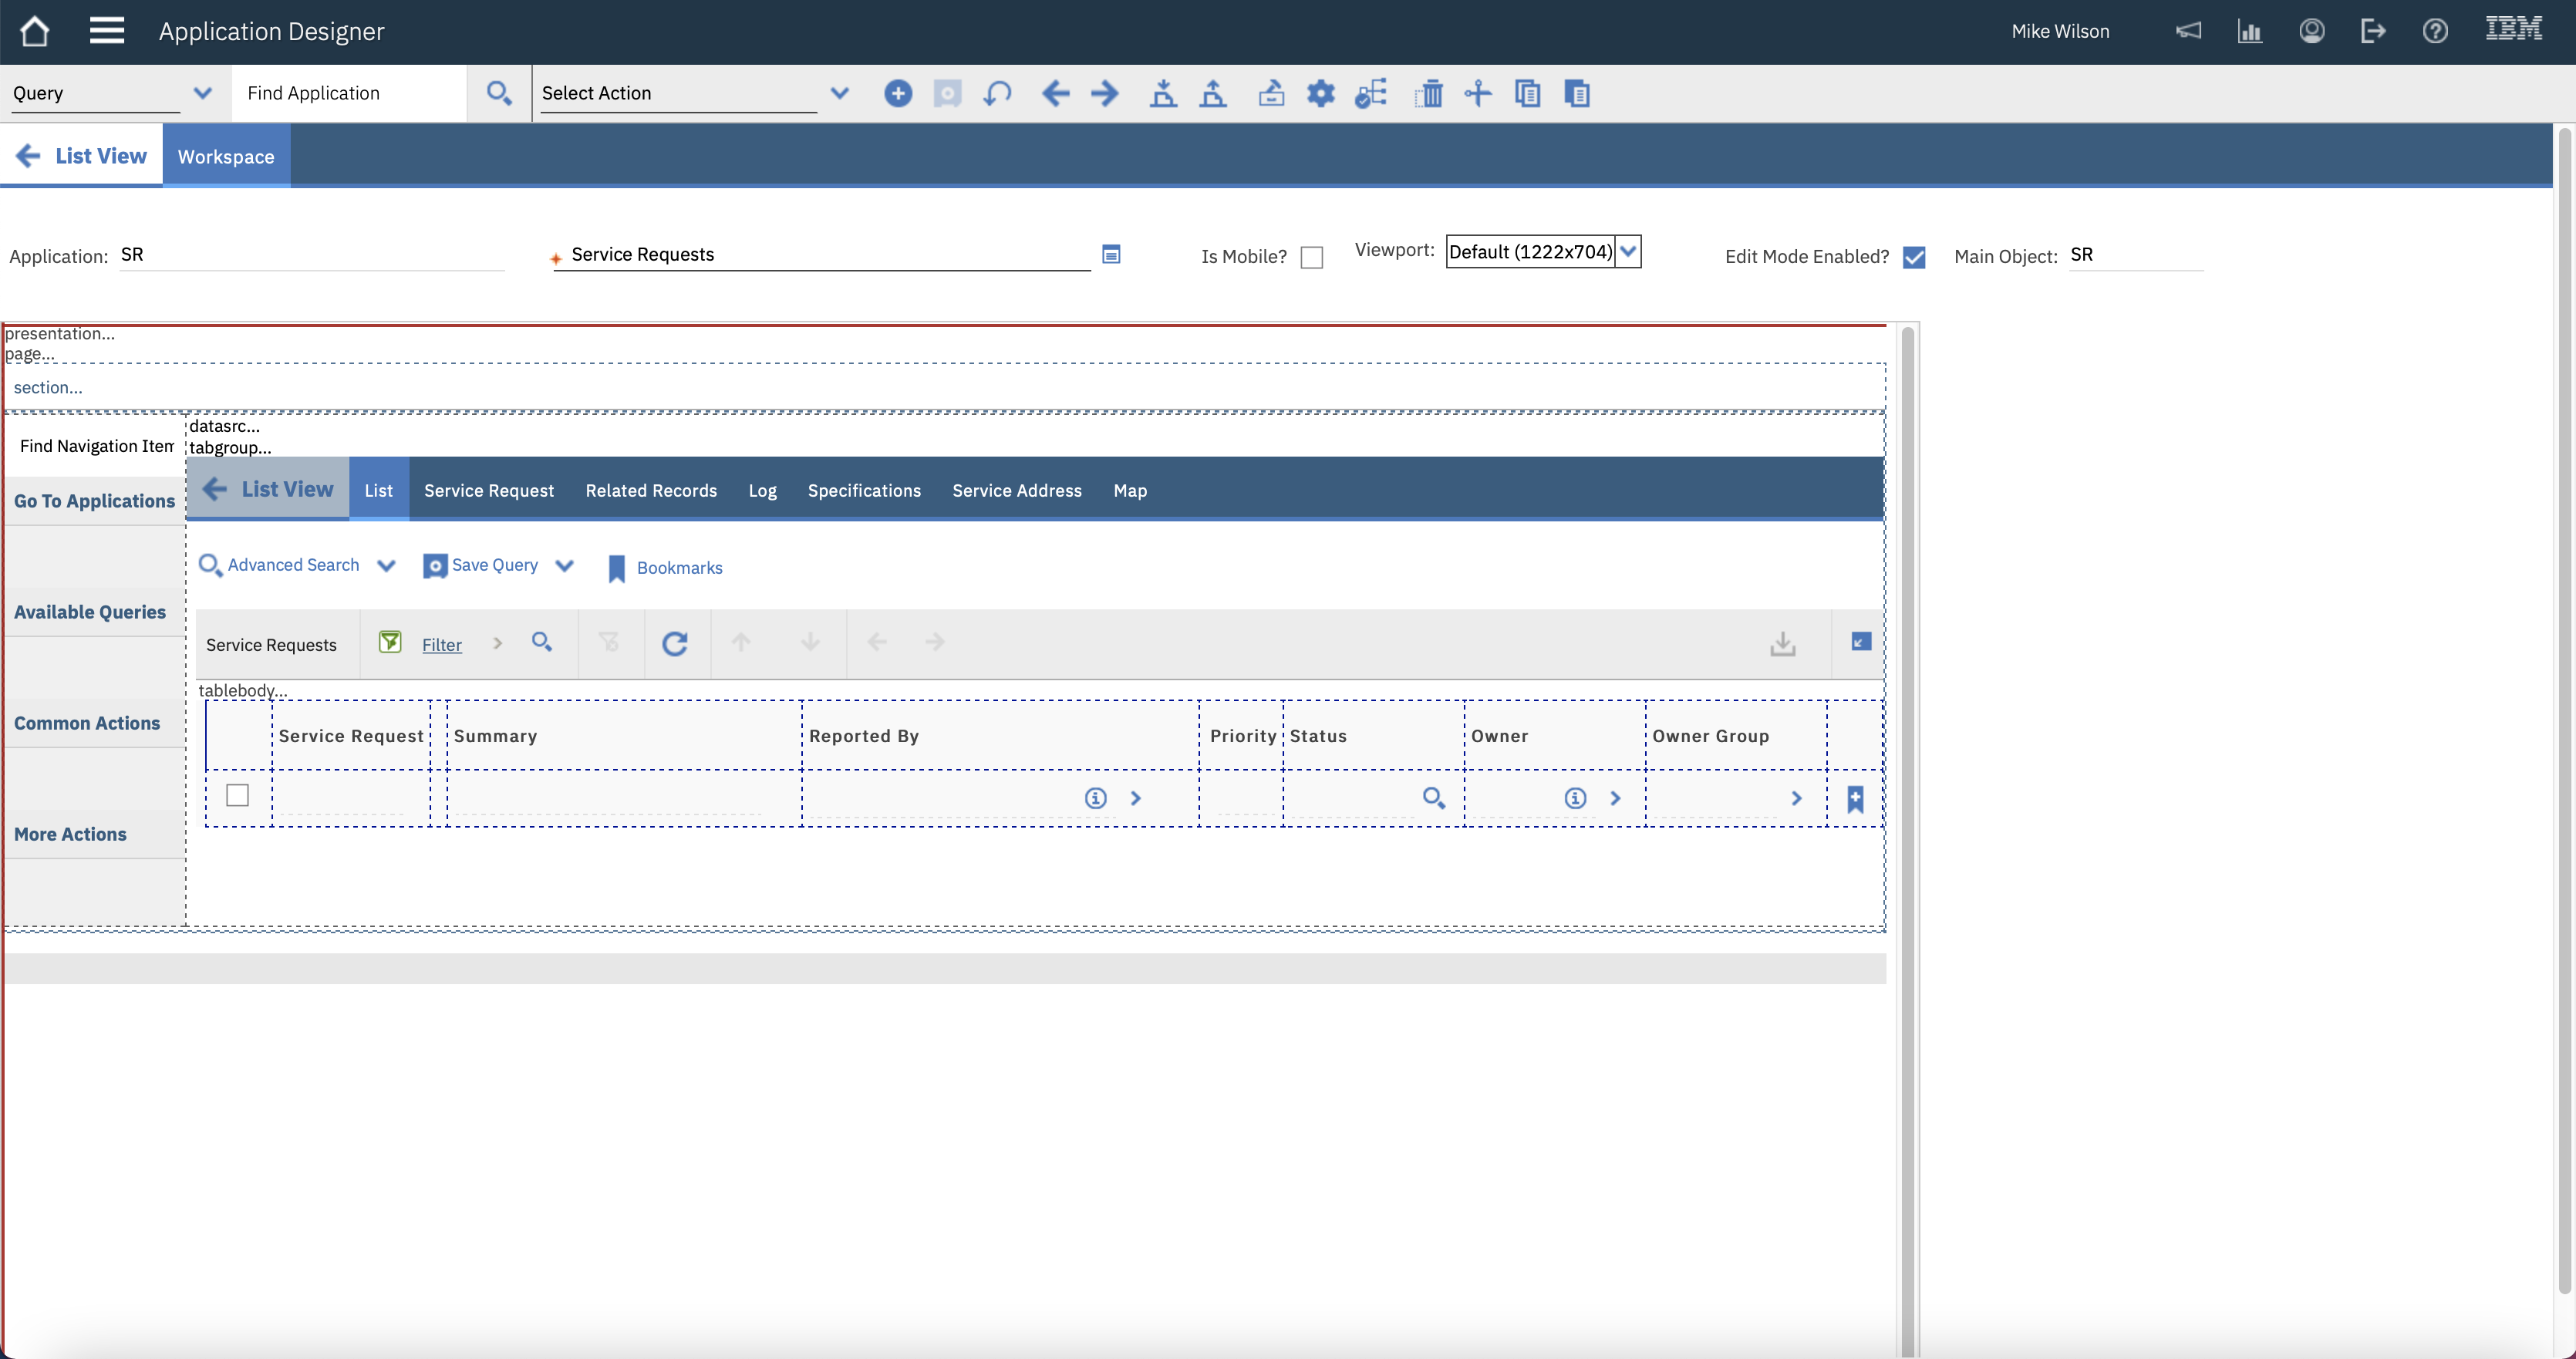2576x1359 pixels.
Task: Click the Find Application input field
Action: pos(348,93)
